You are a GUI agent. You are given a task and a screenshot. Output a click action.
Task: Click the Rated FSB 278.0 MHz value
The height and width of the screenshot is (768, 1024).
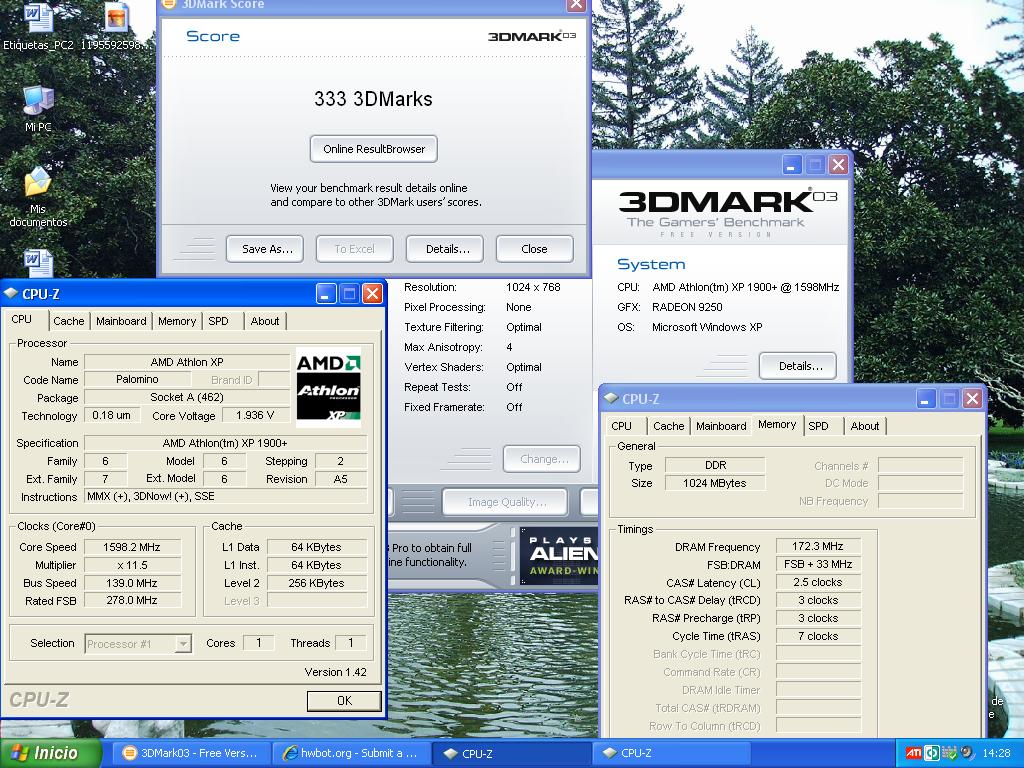coord(132,600)
